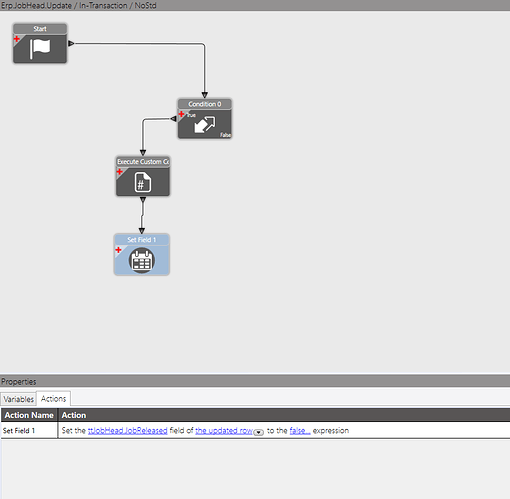The height and width of the screenshot is (499, 510).
Task: Click the 'the updated row' link
Action: (x=224, y=431)
